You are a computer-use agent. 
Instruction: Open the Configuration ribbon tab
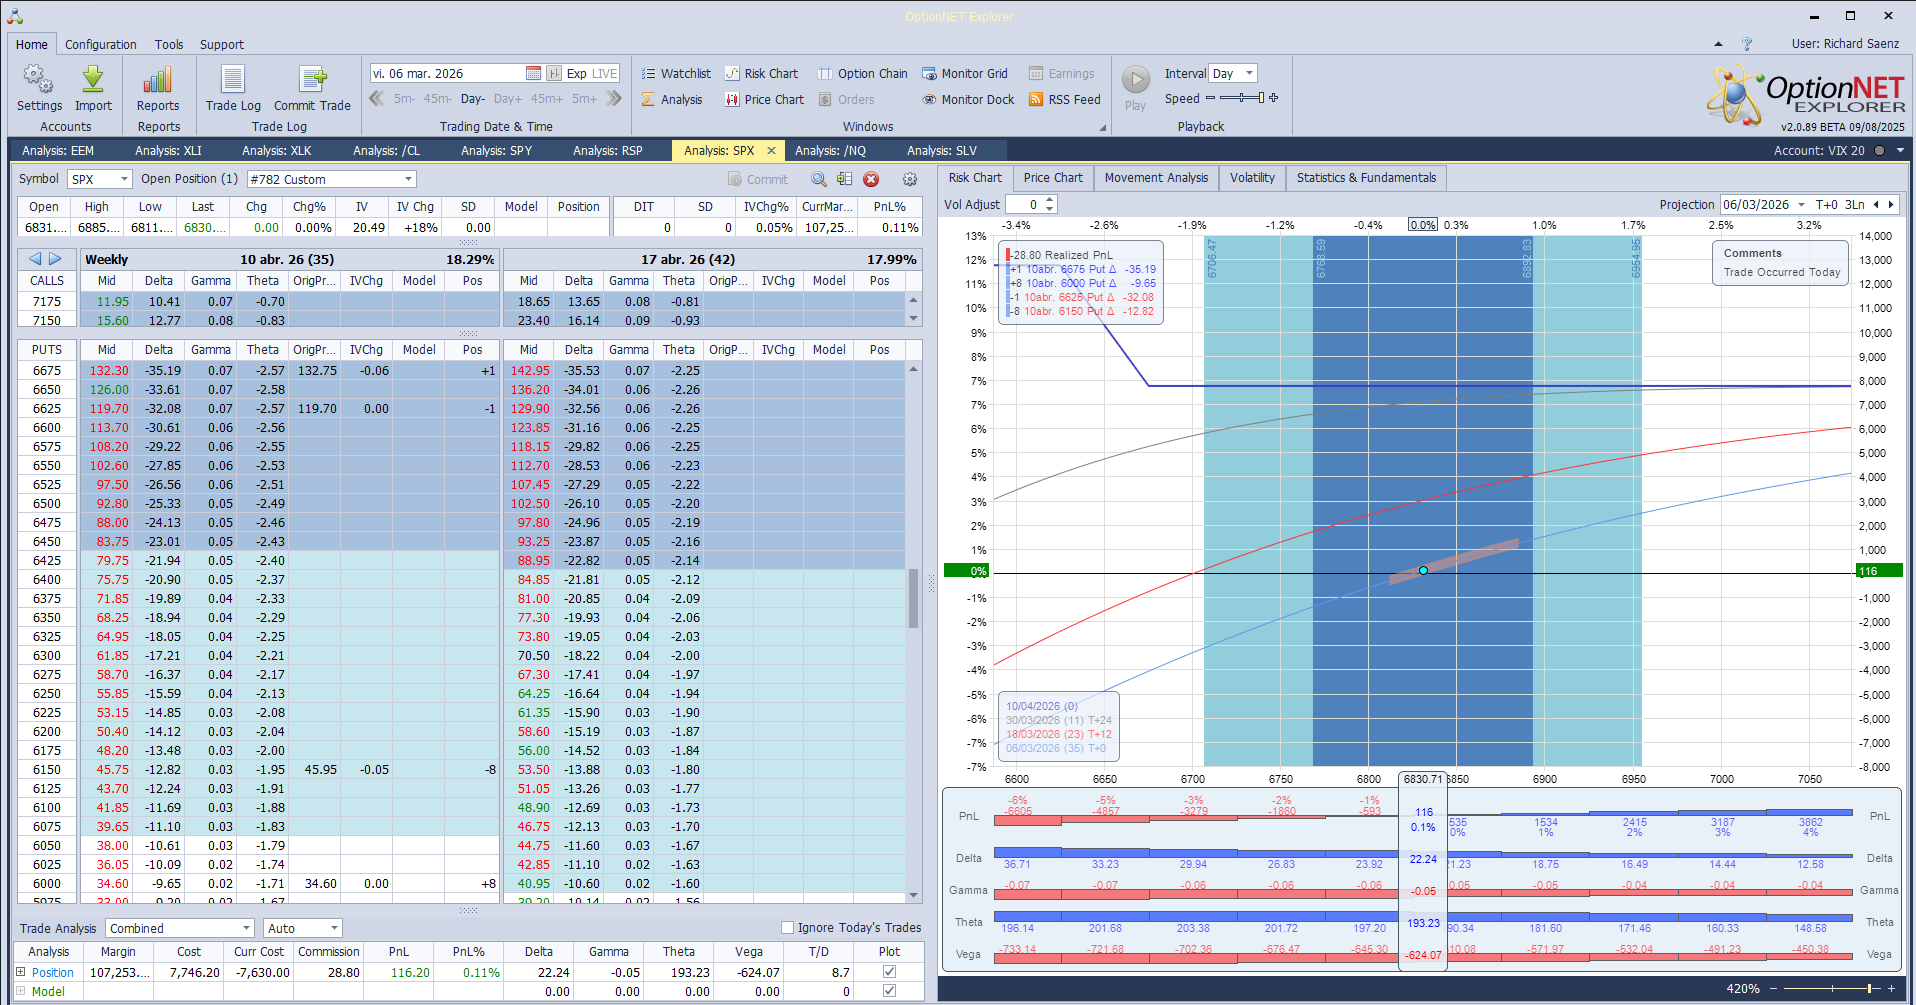[x=100, y=44]
